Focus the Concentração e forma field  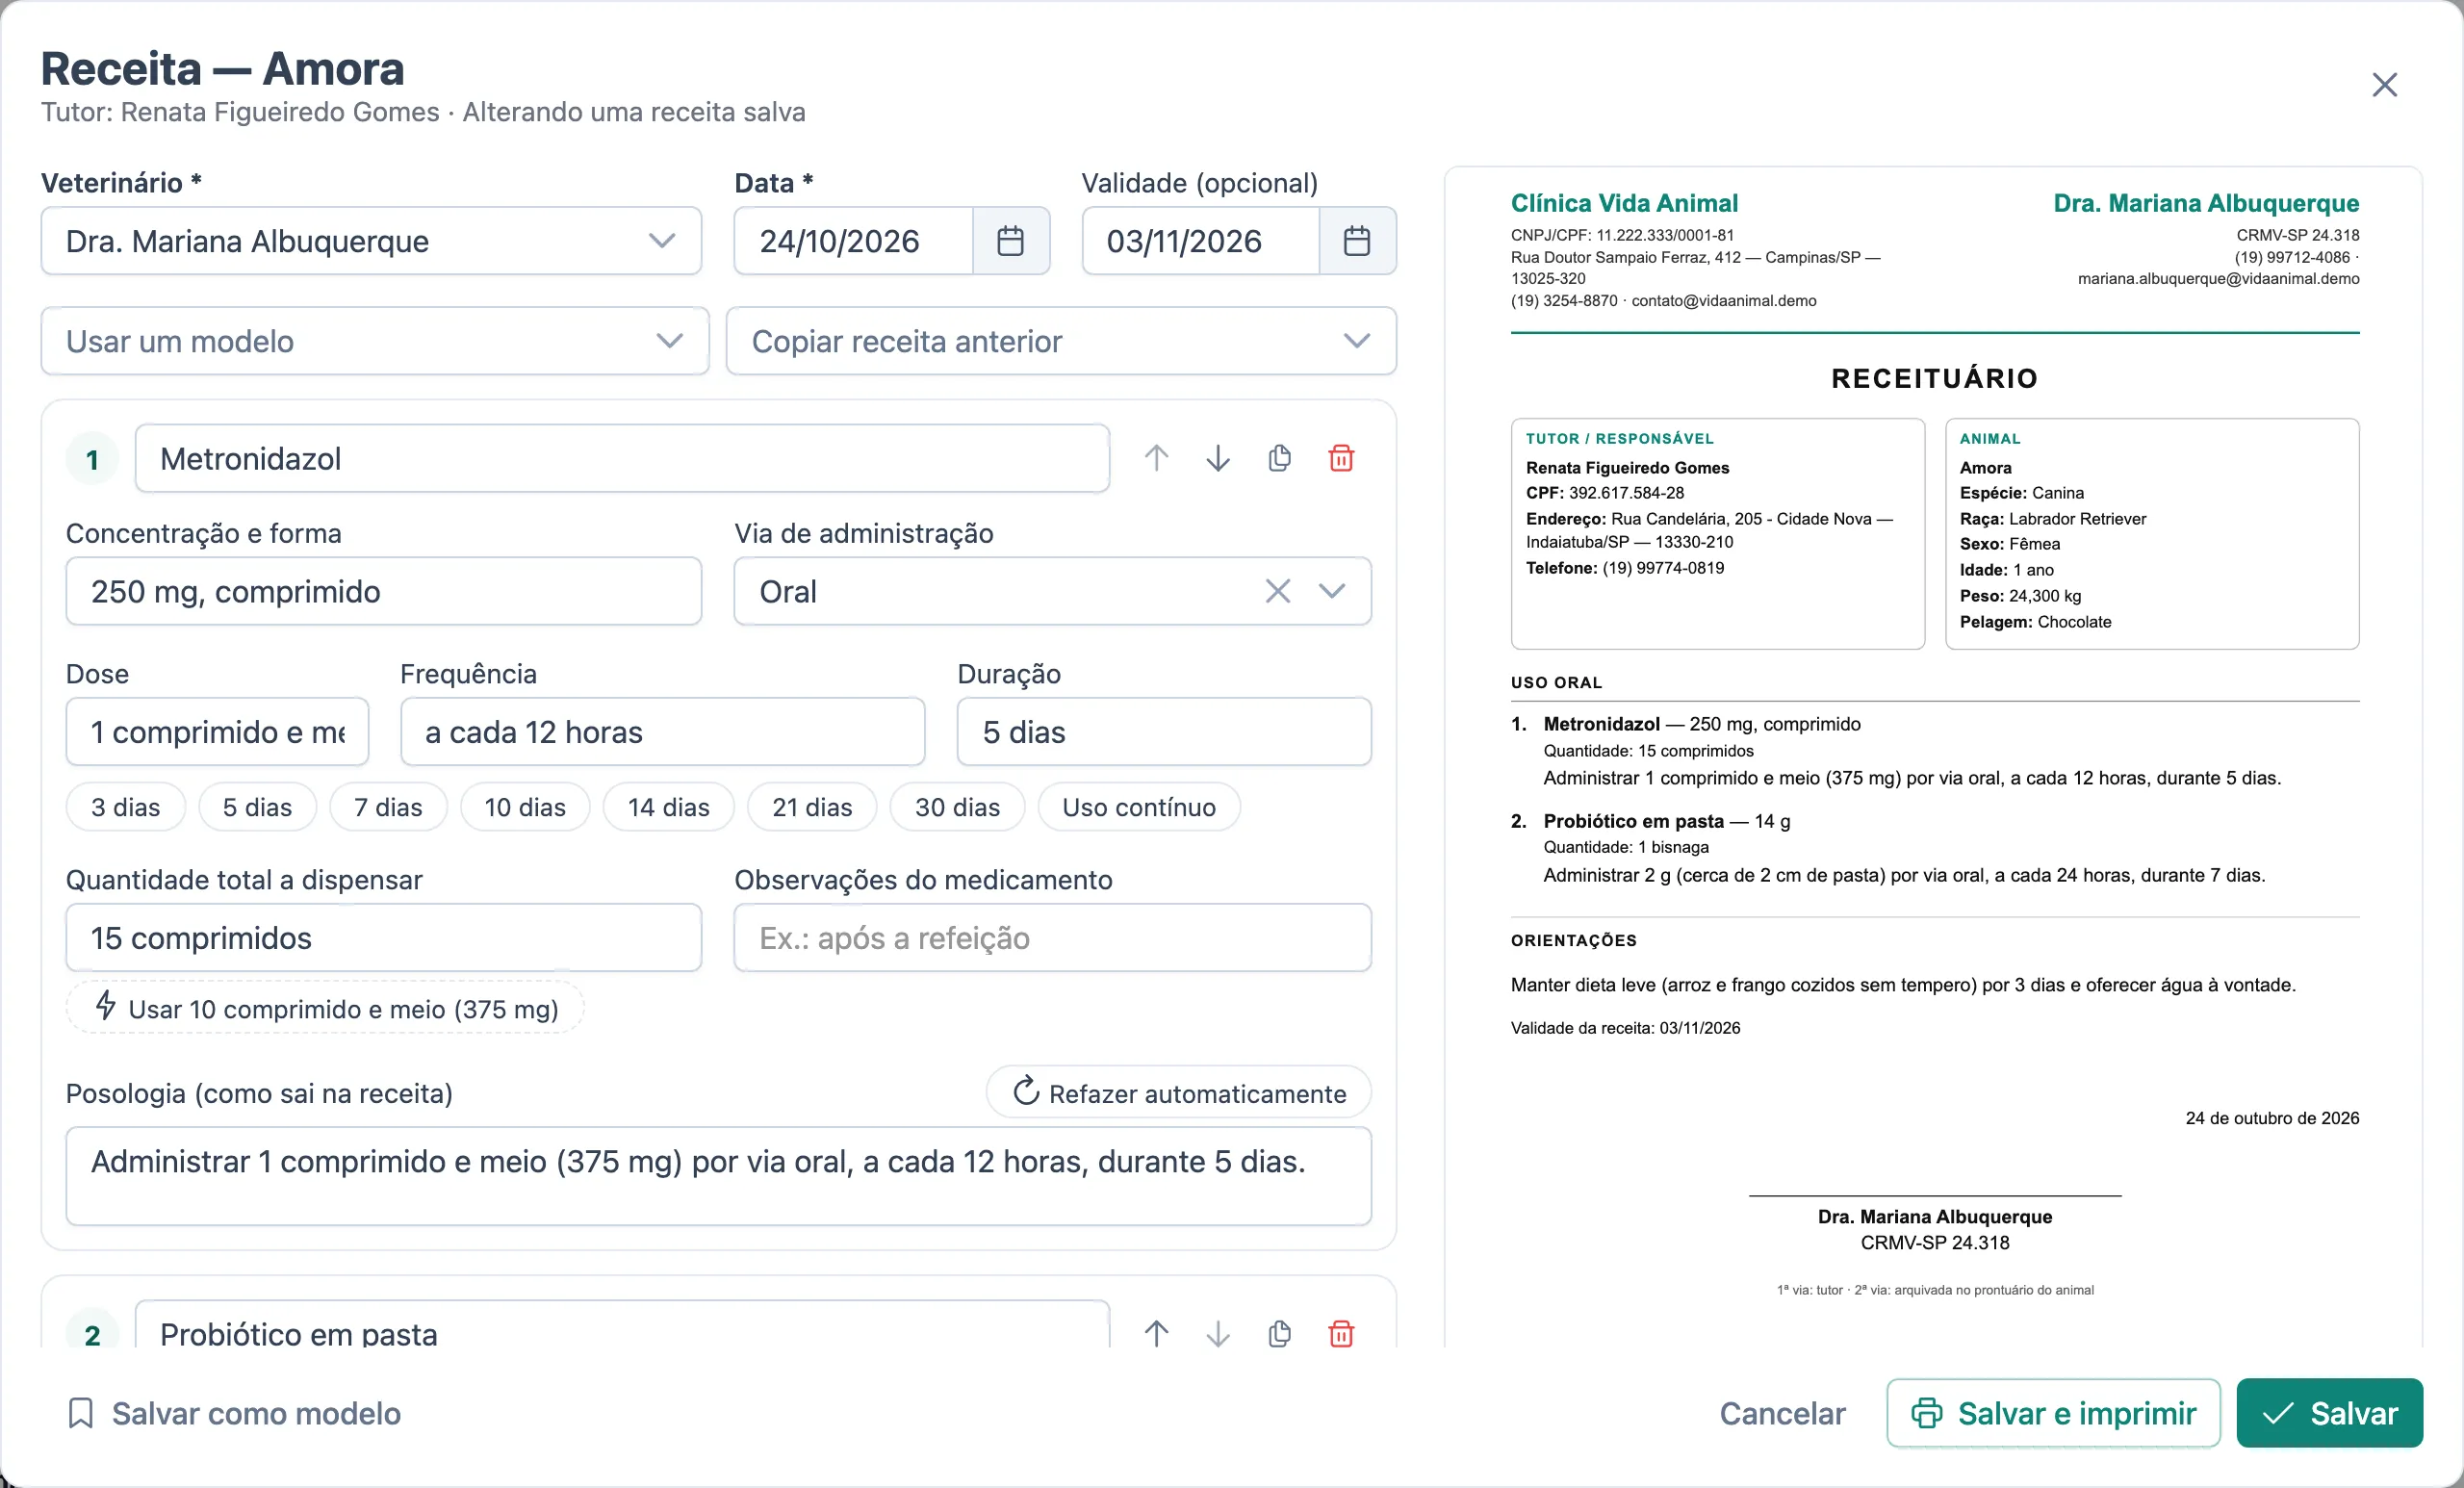click(384, 591)
